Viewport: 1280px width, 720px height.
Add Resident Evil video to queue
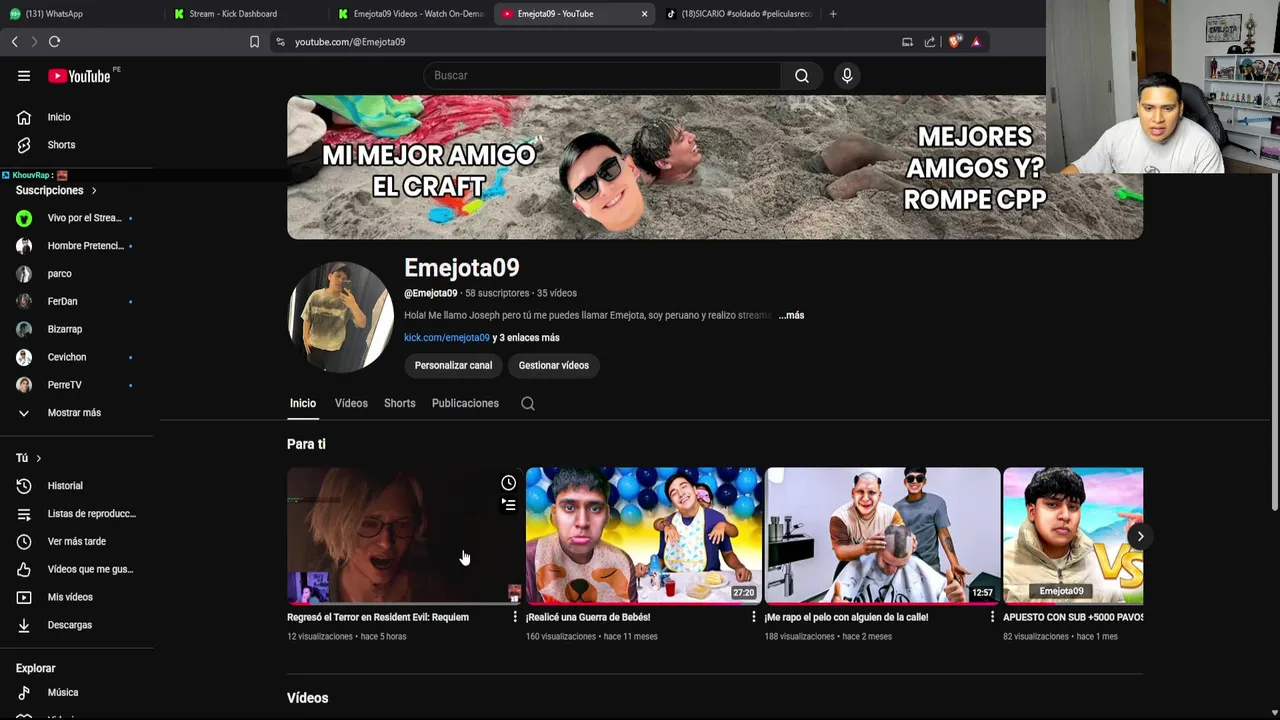(x=508, y=505)
